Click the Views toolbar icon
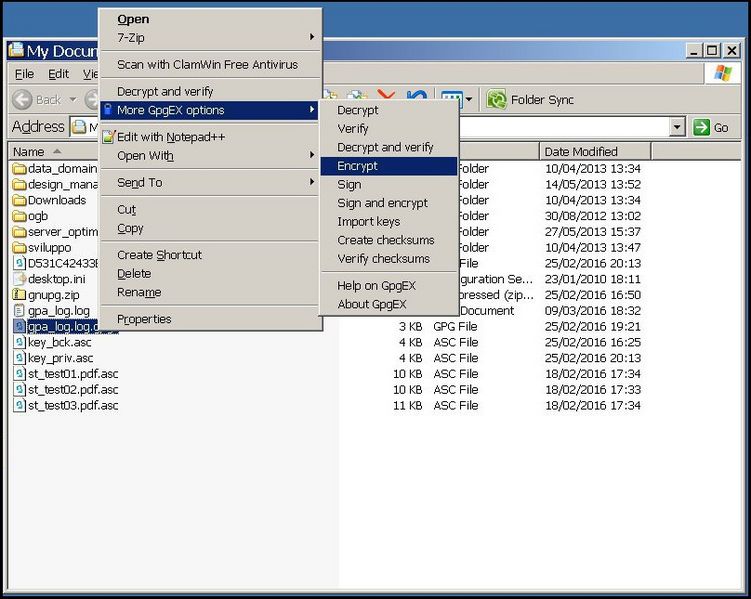751x599 pixels. (x=451, y=99)
